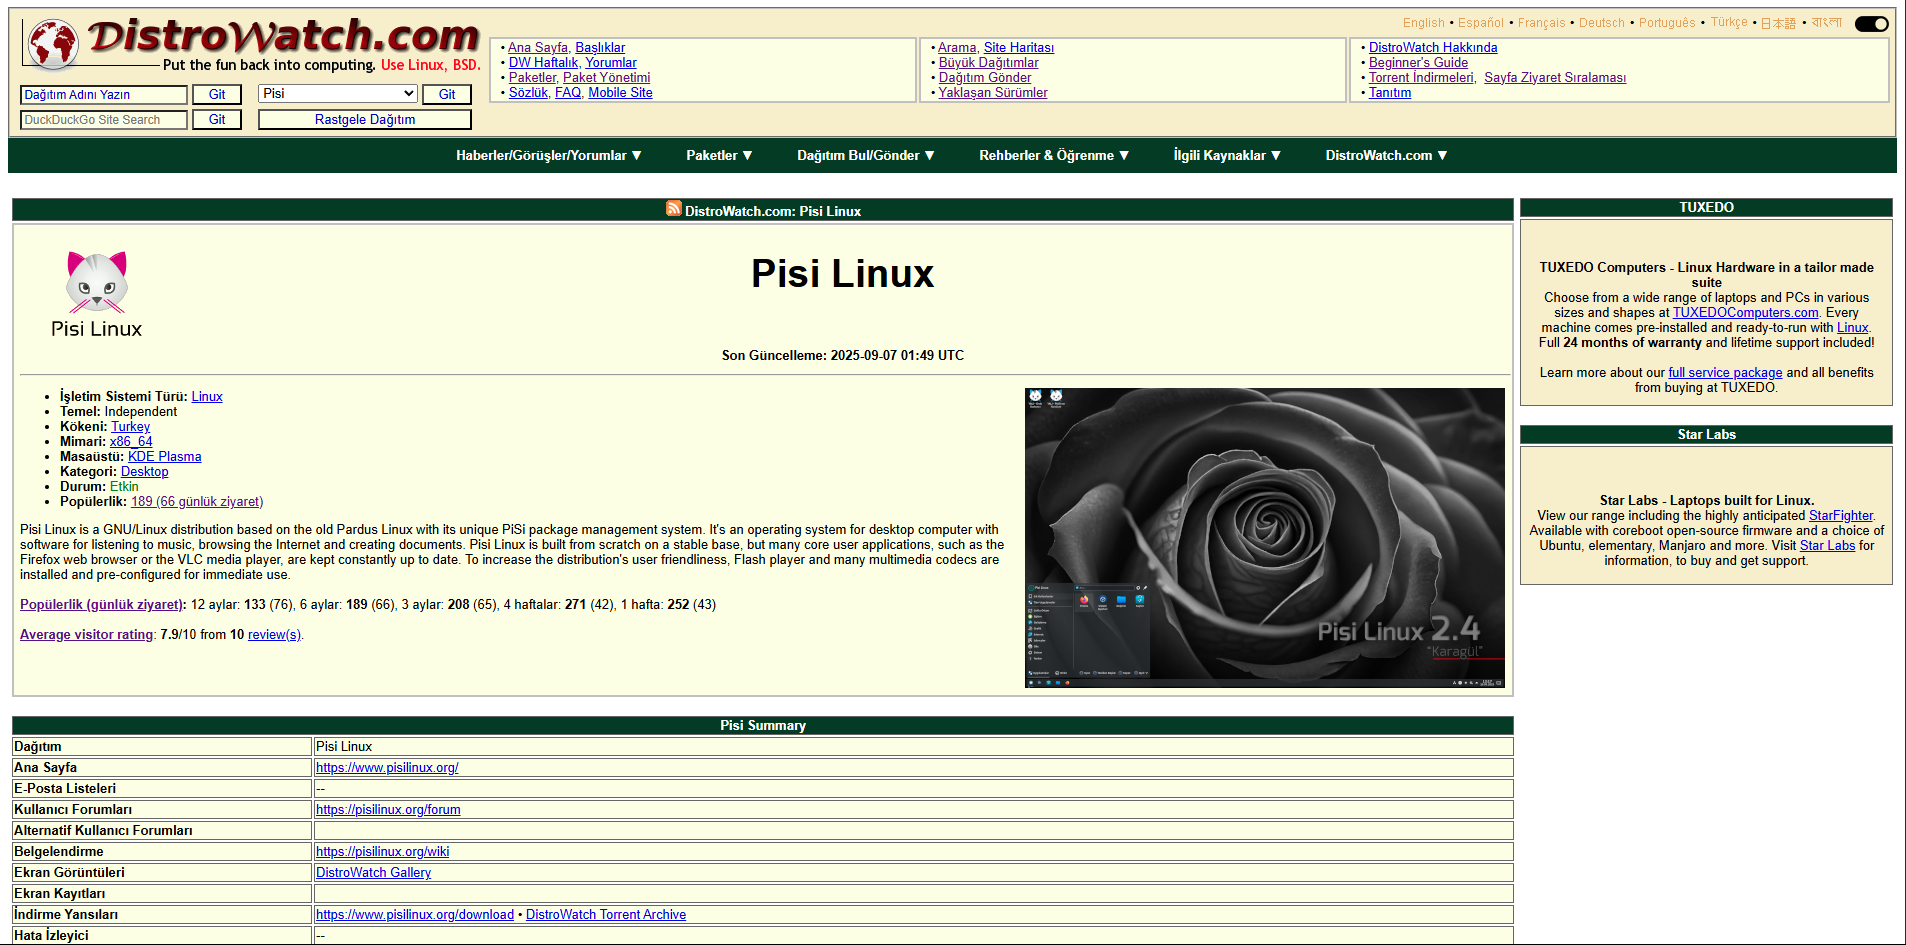
Task: Open Sayfa Ziyaret Sıralaması link
Action: tap(1555, 77)
